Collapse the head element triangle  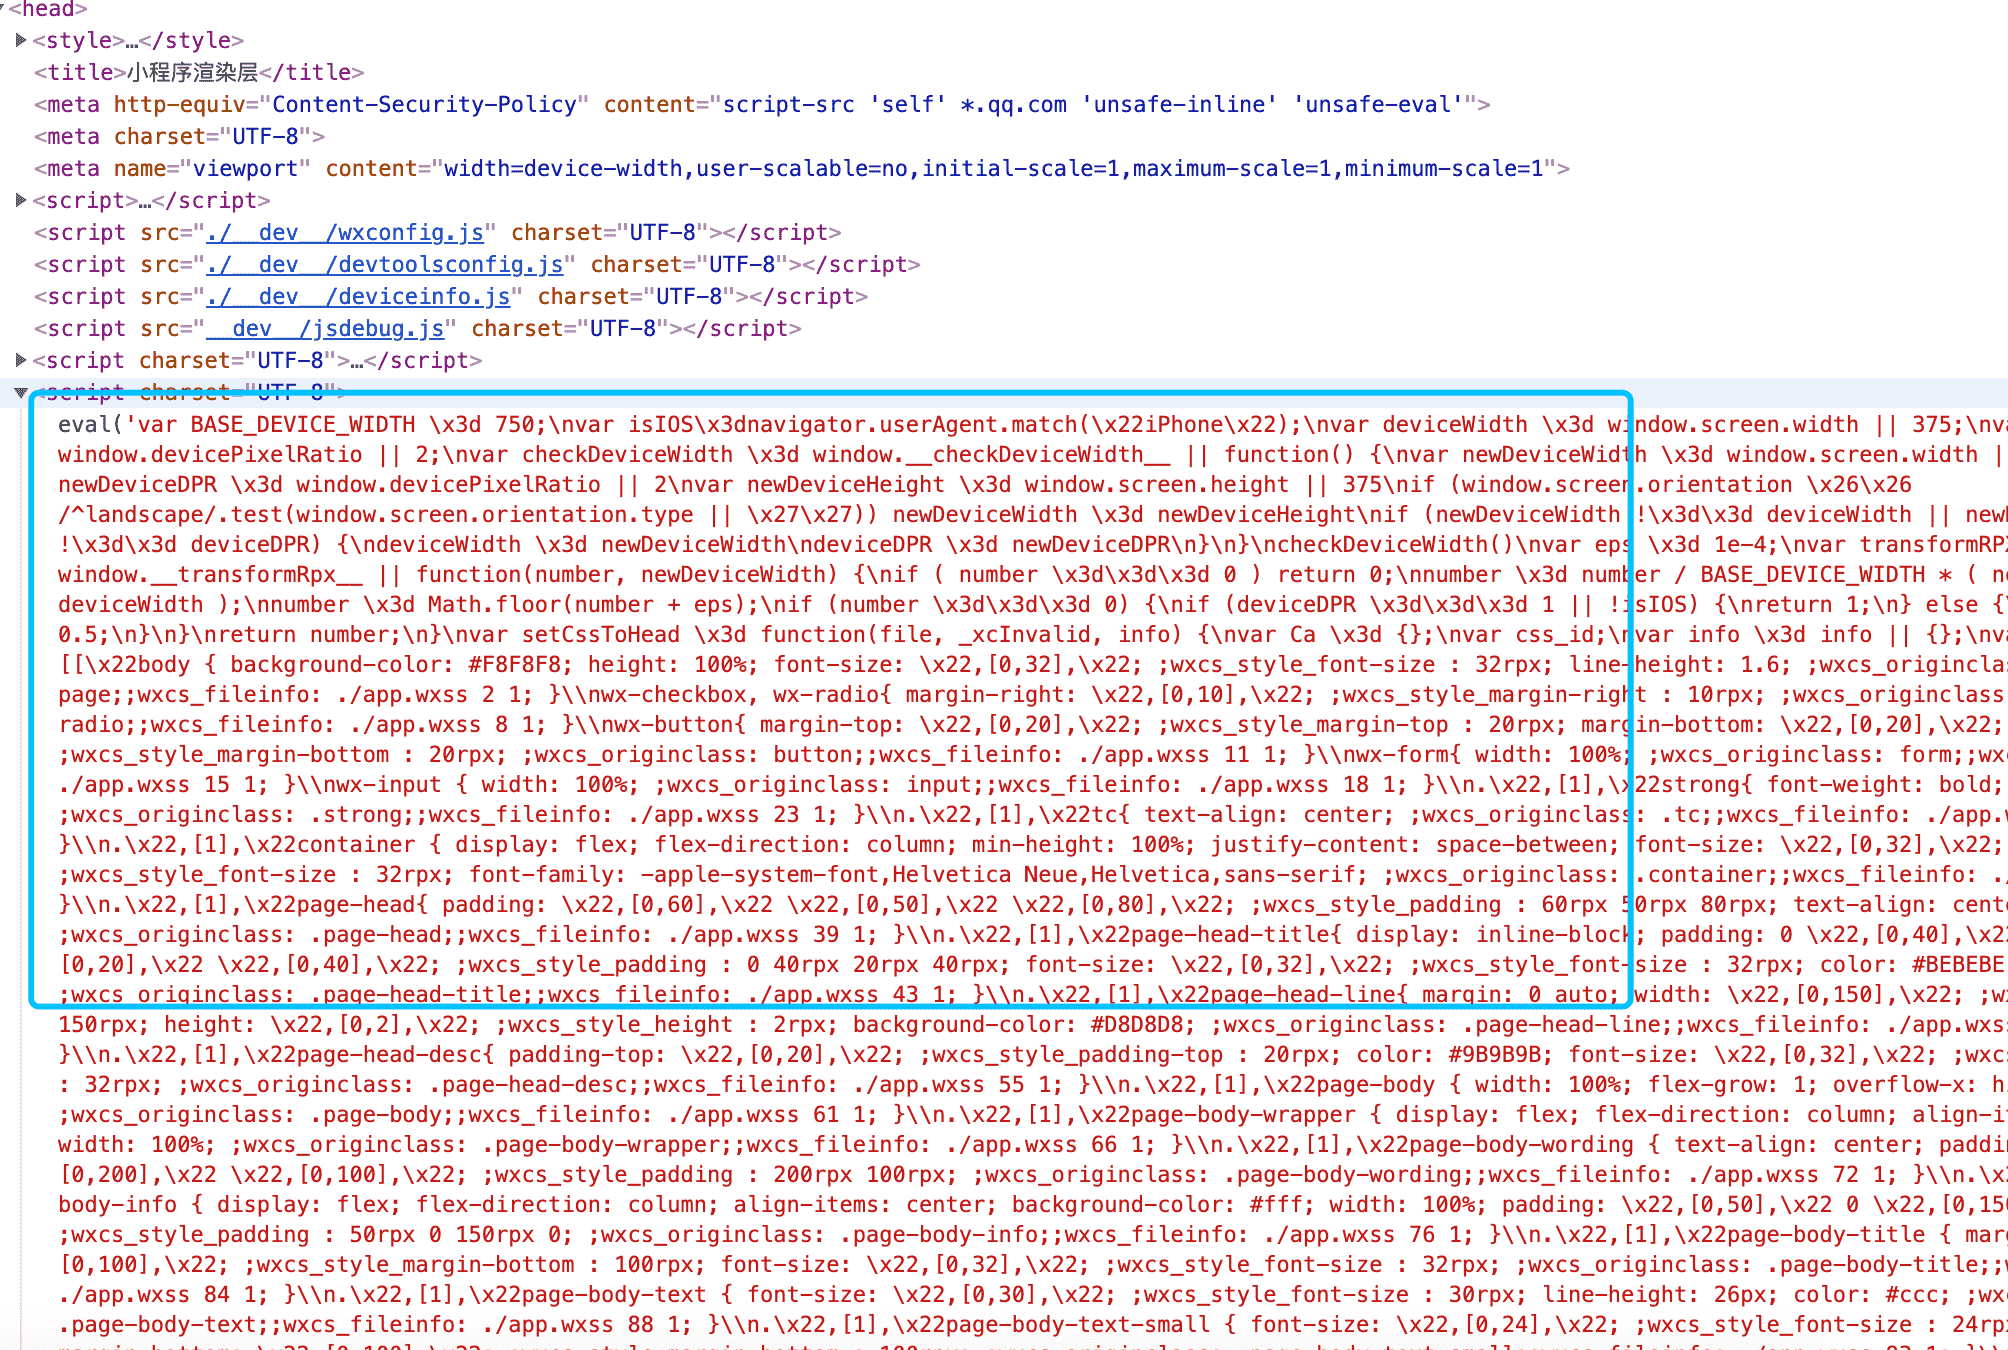[3, 9]
